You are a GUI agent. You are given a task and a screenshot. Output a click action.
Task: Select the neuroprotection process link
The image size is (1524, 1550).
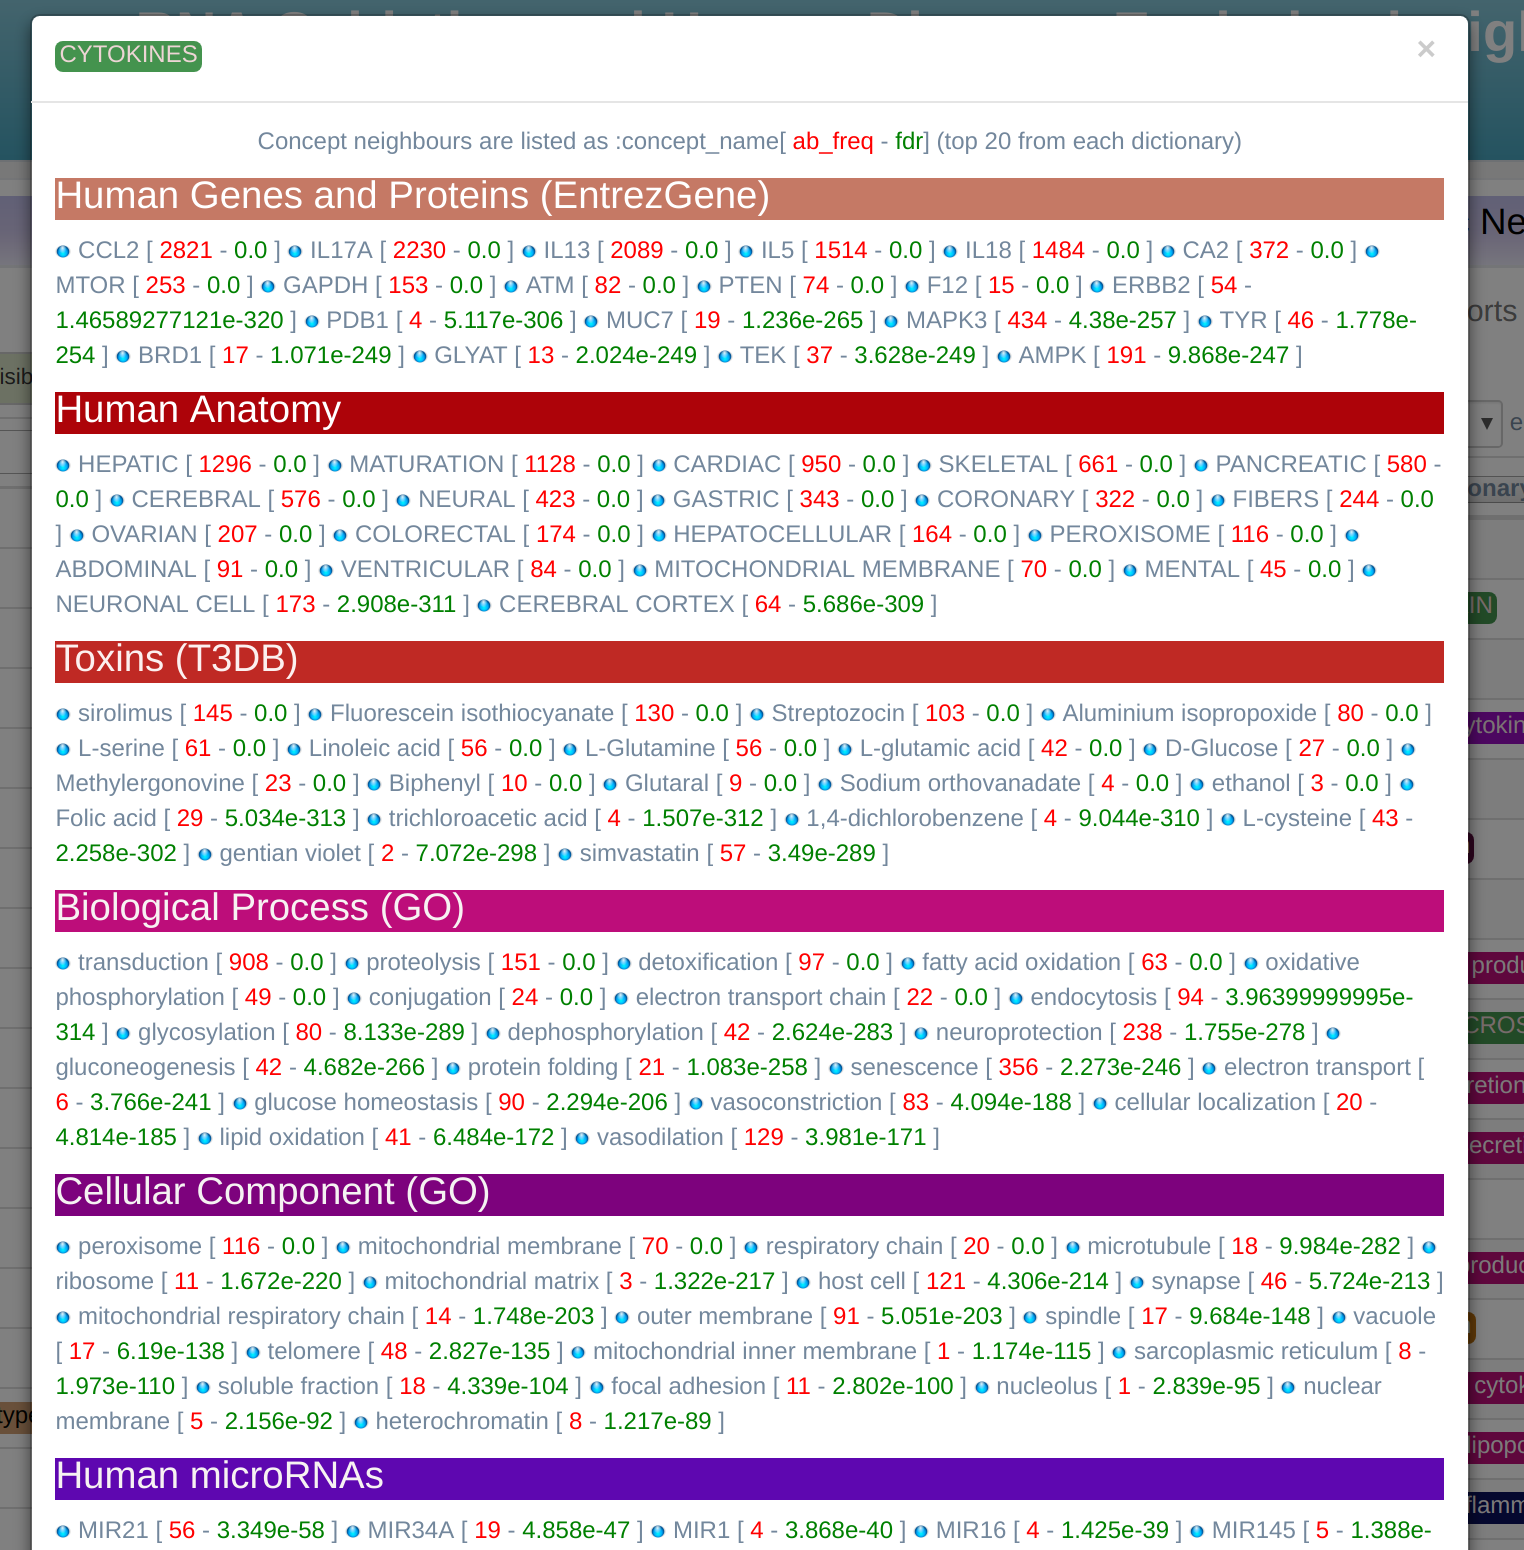pyautogui.click(x=1019, y=1032)
